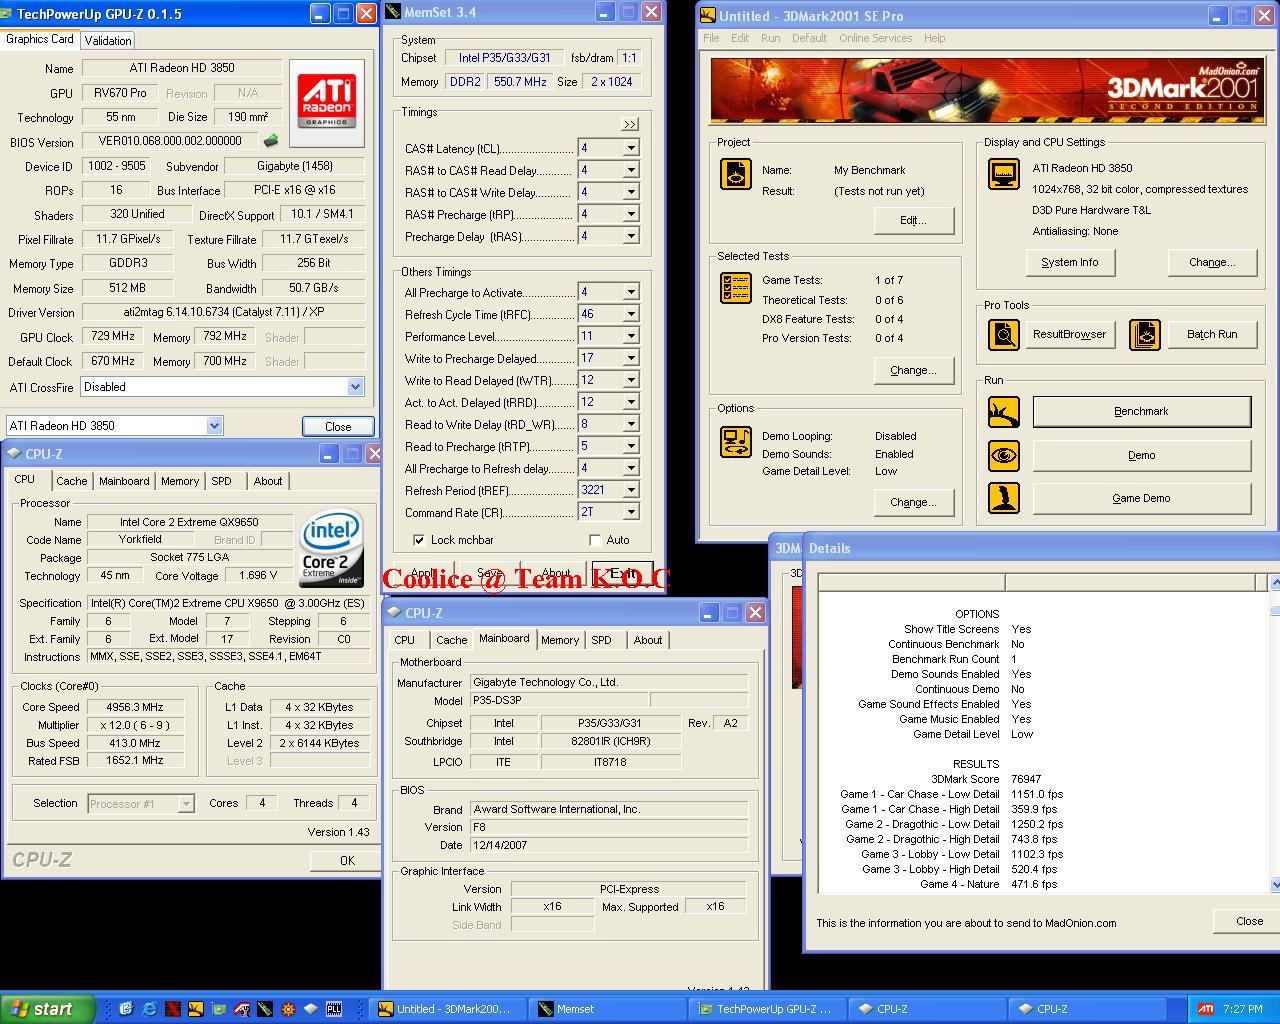This screenshot has width=1280, height=1024.
Task: Click the Game Demo button
Action: pyautogui.click(x=1141, y=498)
